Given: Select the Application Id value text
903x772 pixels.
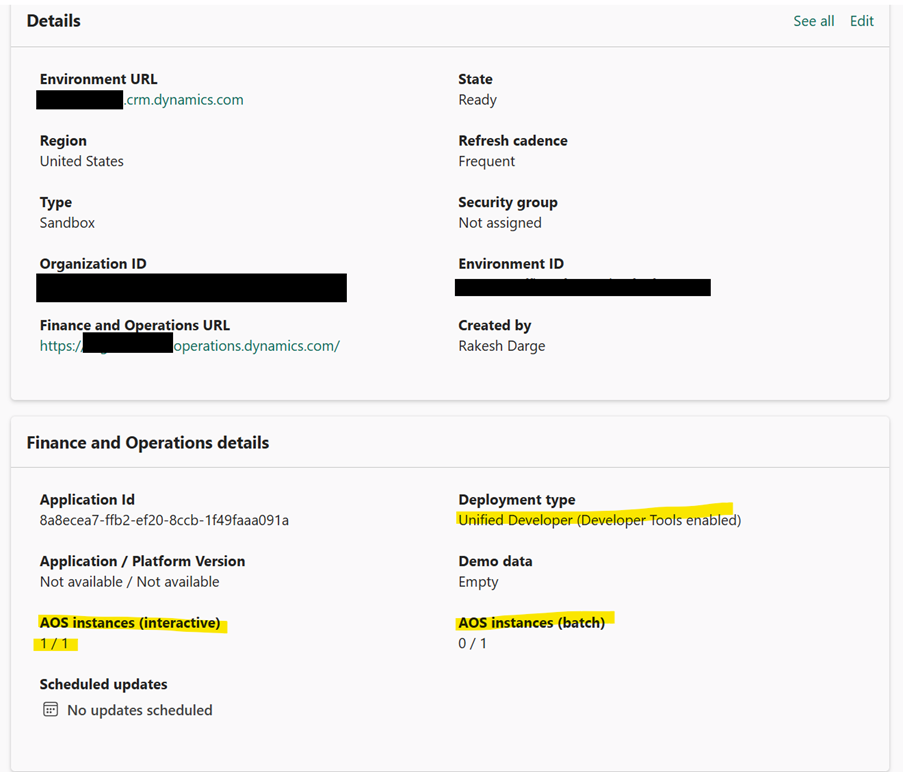Looking at the screenshot, I should (164, 520).
